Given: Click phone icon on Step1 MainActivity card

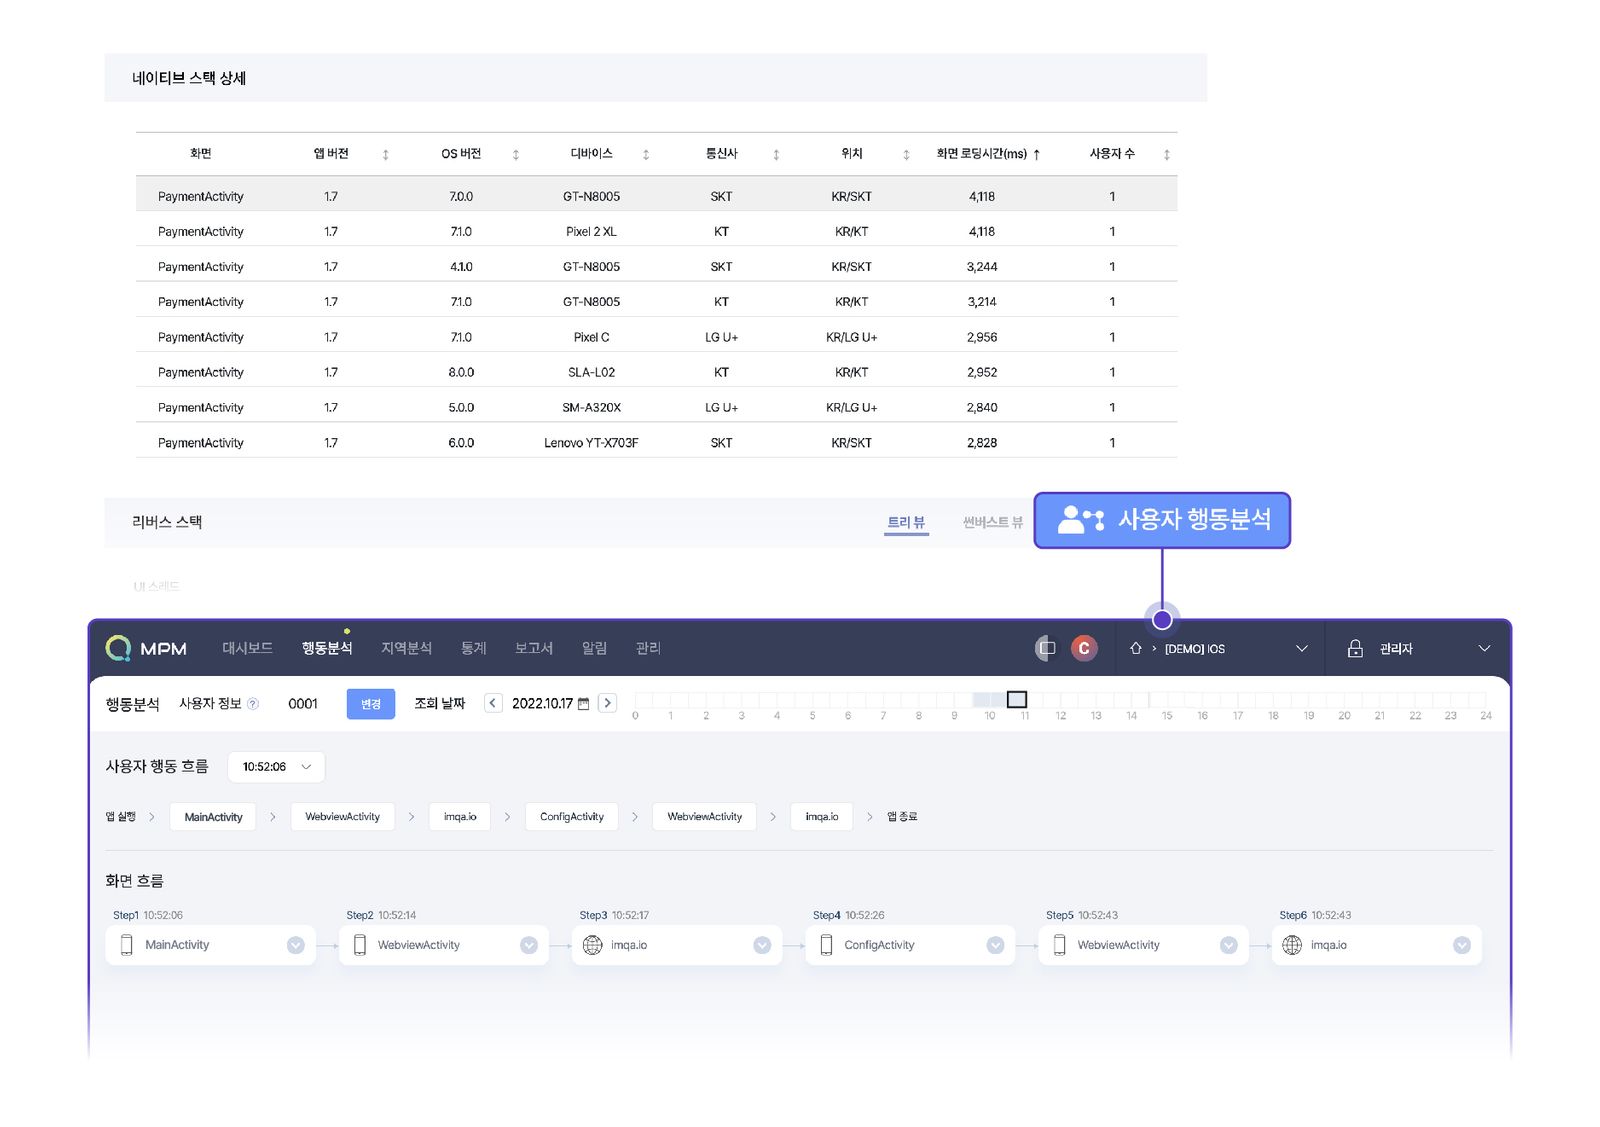Looking at the screenshot, I should point(127,945).
